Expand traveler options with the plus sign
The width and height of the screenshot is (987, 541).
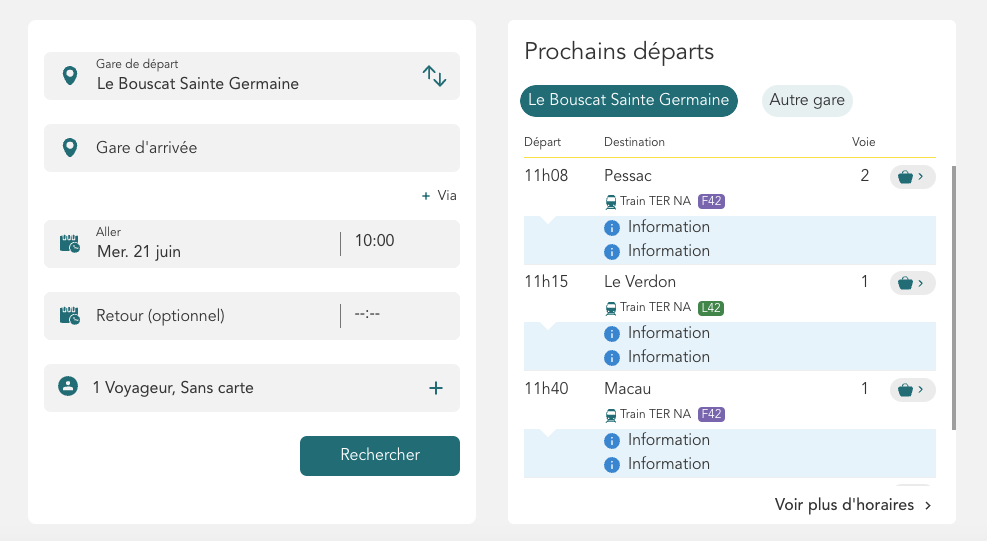(x=436, y=388)
